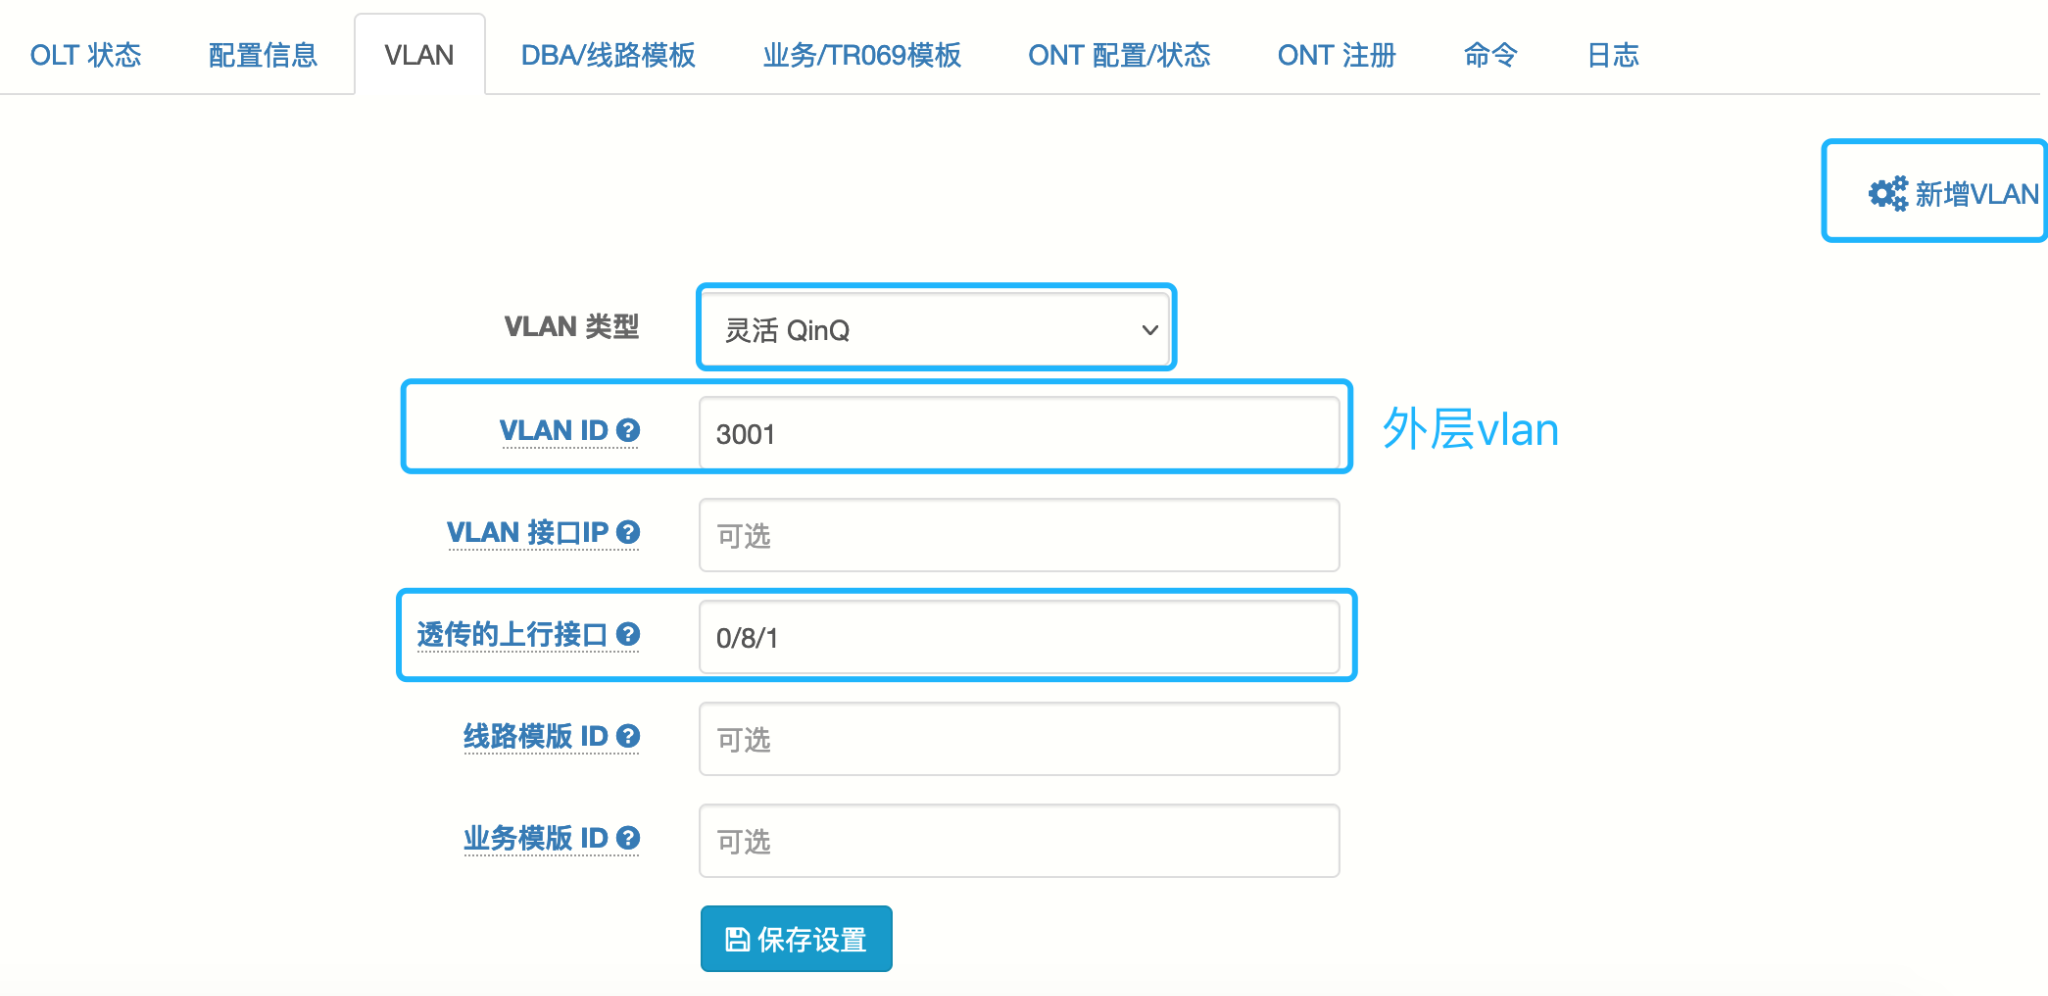Click the 透传的上行接口 input field

[1018, 637]
